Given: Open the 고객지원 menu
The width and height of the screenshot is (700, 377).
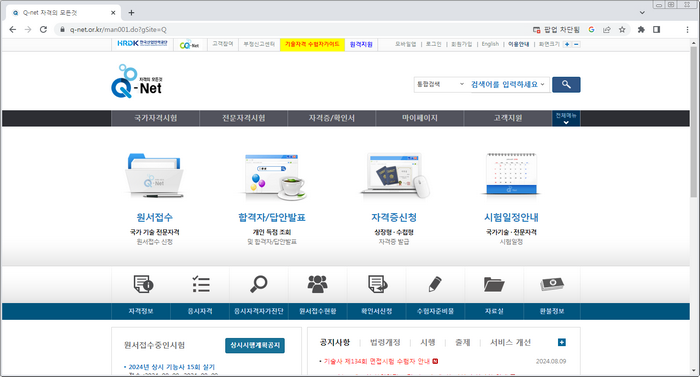Looking at the screenshot, I should tap(508, 118).
